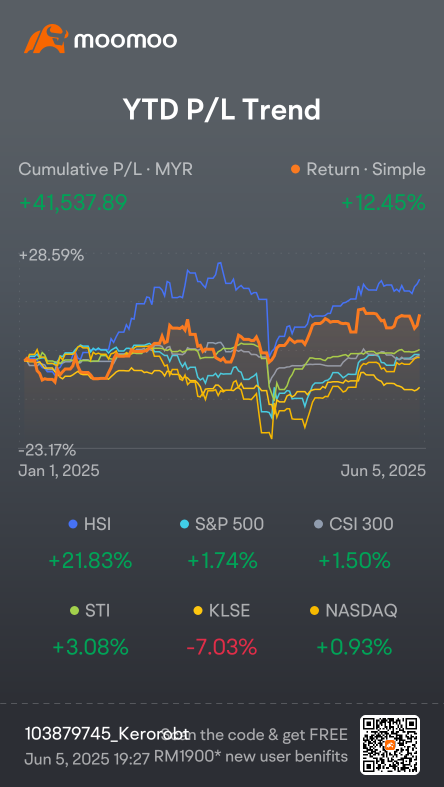Click the gray CSI 300 legend dot

tap(318, 524)
